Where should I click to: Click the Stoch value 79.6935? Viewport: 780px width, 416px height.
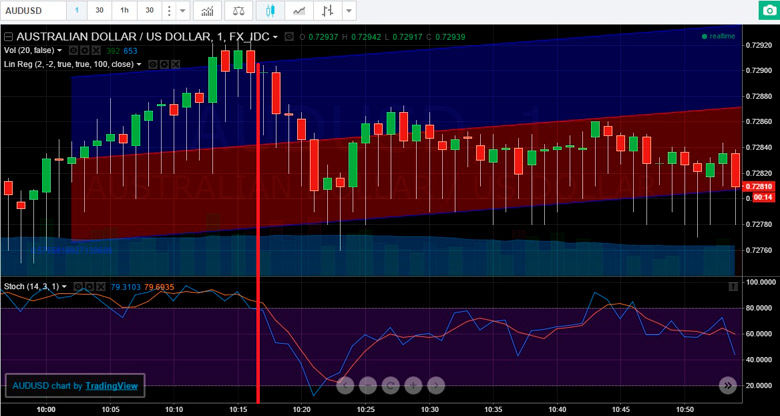click(x=159, y=287)
